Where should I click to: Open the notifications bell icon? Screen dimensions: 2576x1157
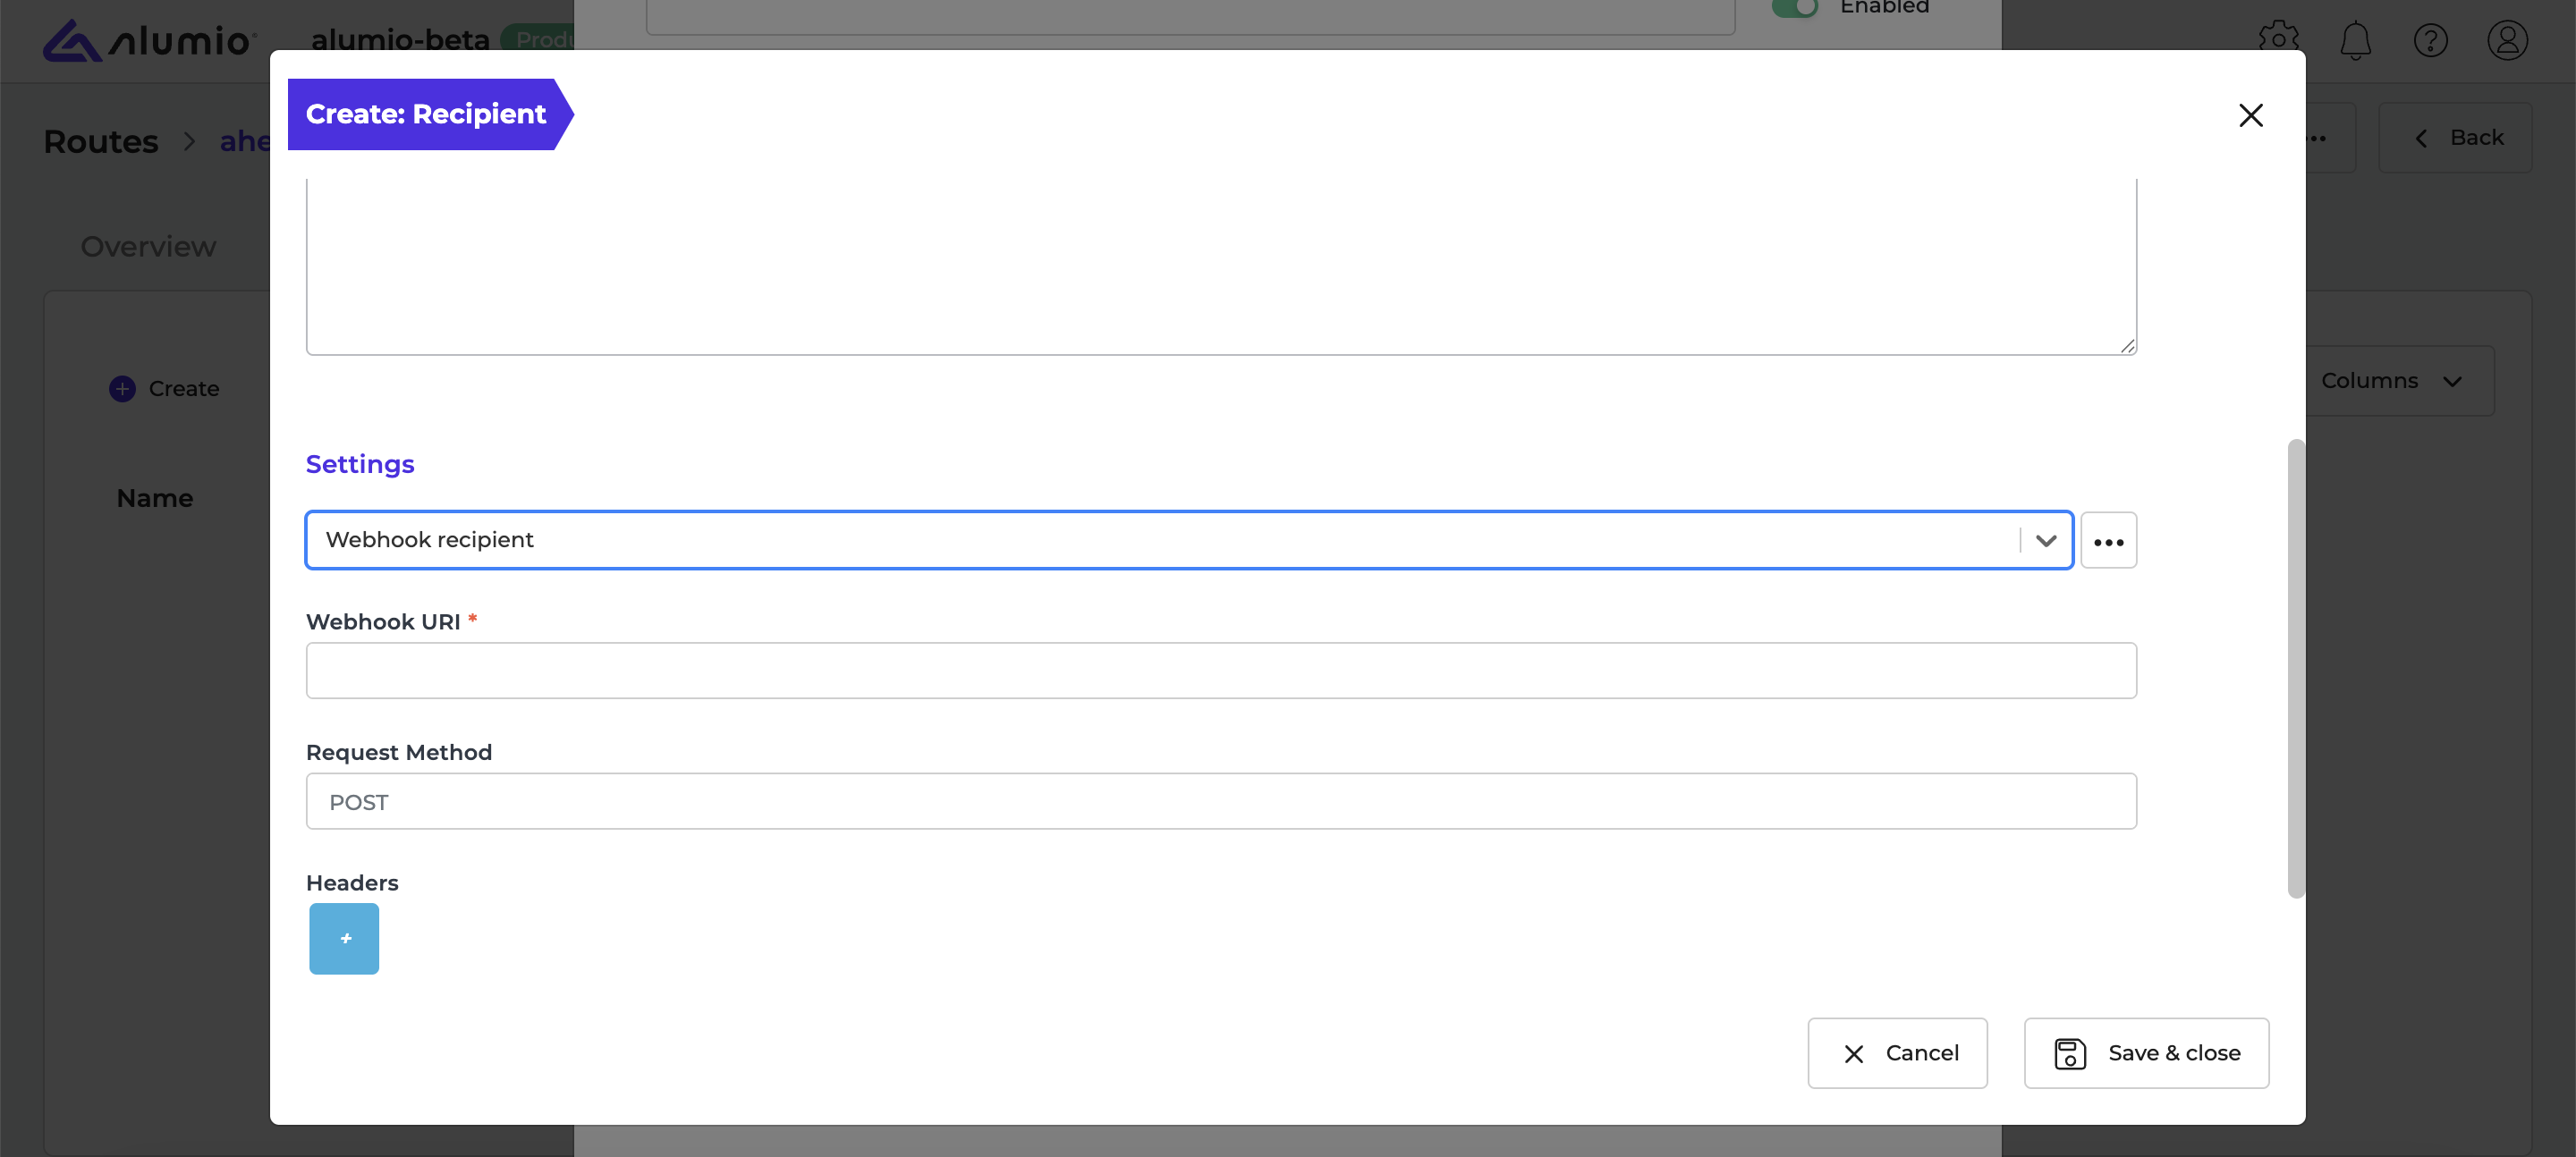tap(2355, 40)
